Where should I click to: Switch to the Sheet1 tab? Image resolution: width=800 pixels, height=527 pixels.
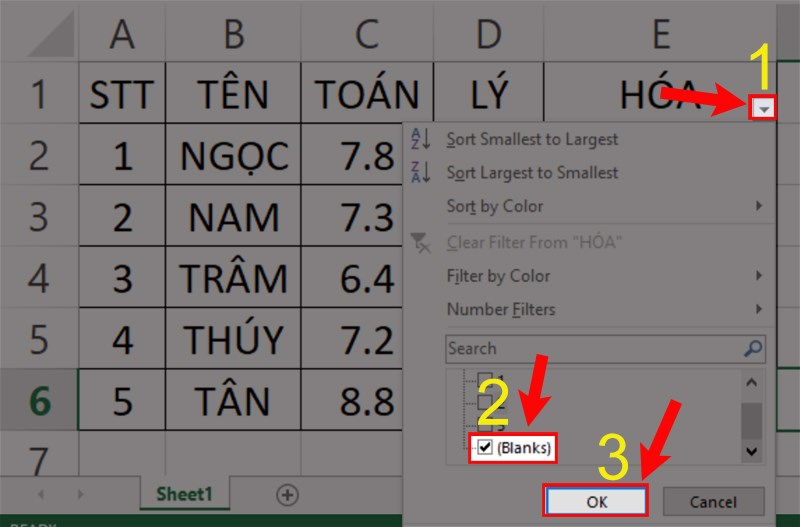(184, 494)
